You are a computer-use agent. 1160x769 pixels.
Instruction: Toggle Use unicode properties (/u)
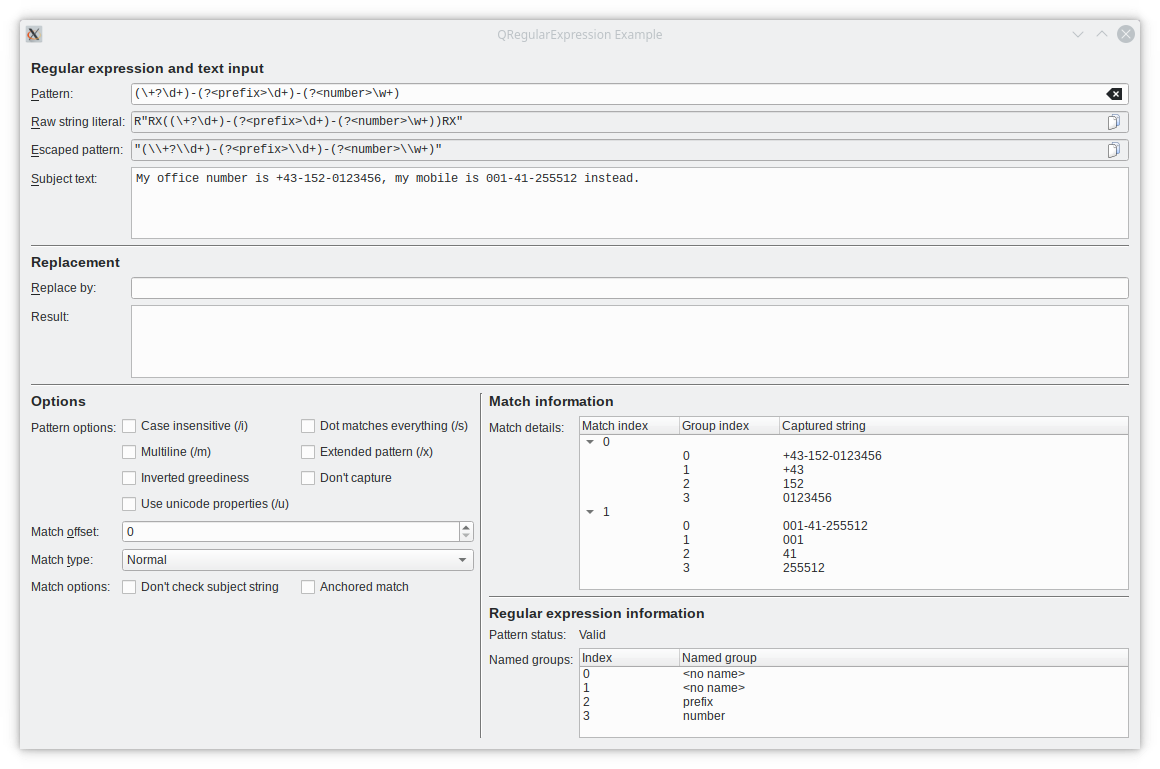click(129, 504)
